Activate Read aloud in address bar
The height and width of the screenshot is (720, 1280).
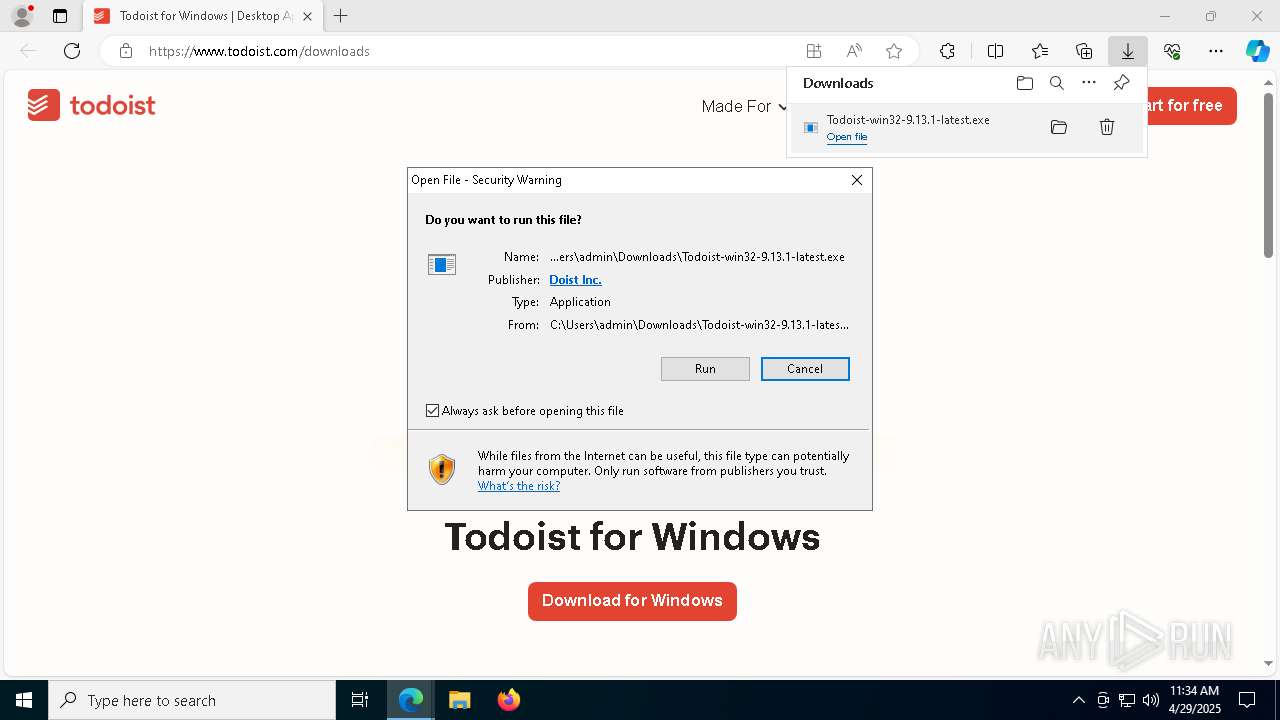[x=854, y=51]
